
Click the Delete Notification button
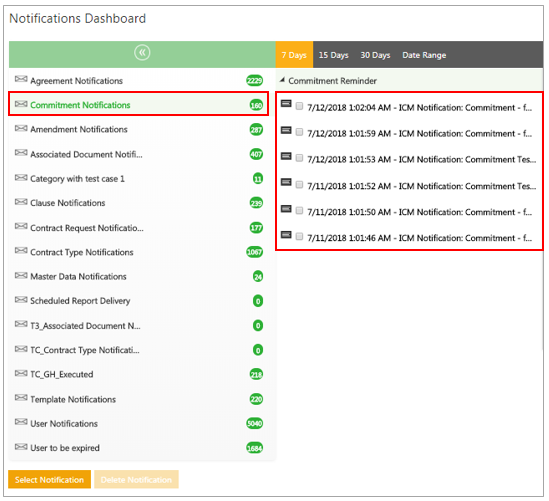[136, 480]
